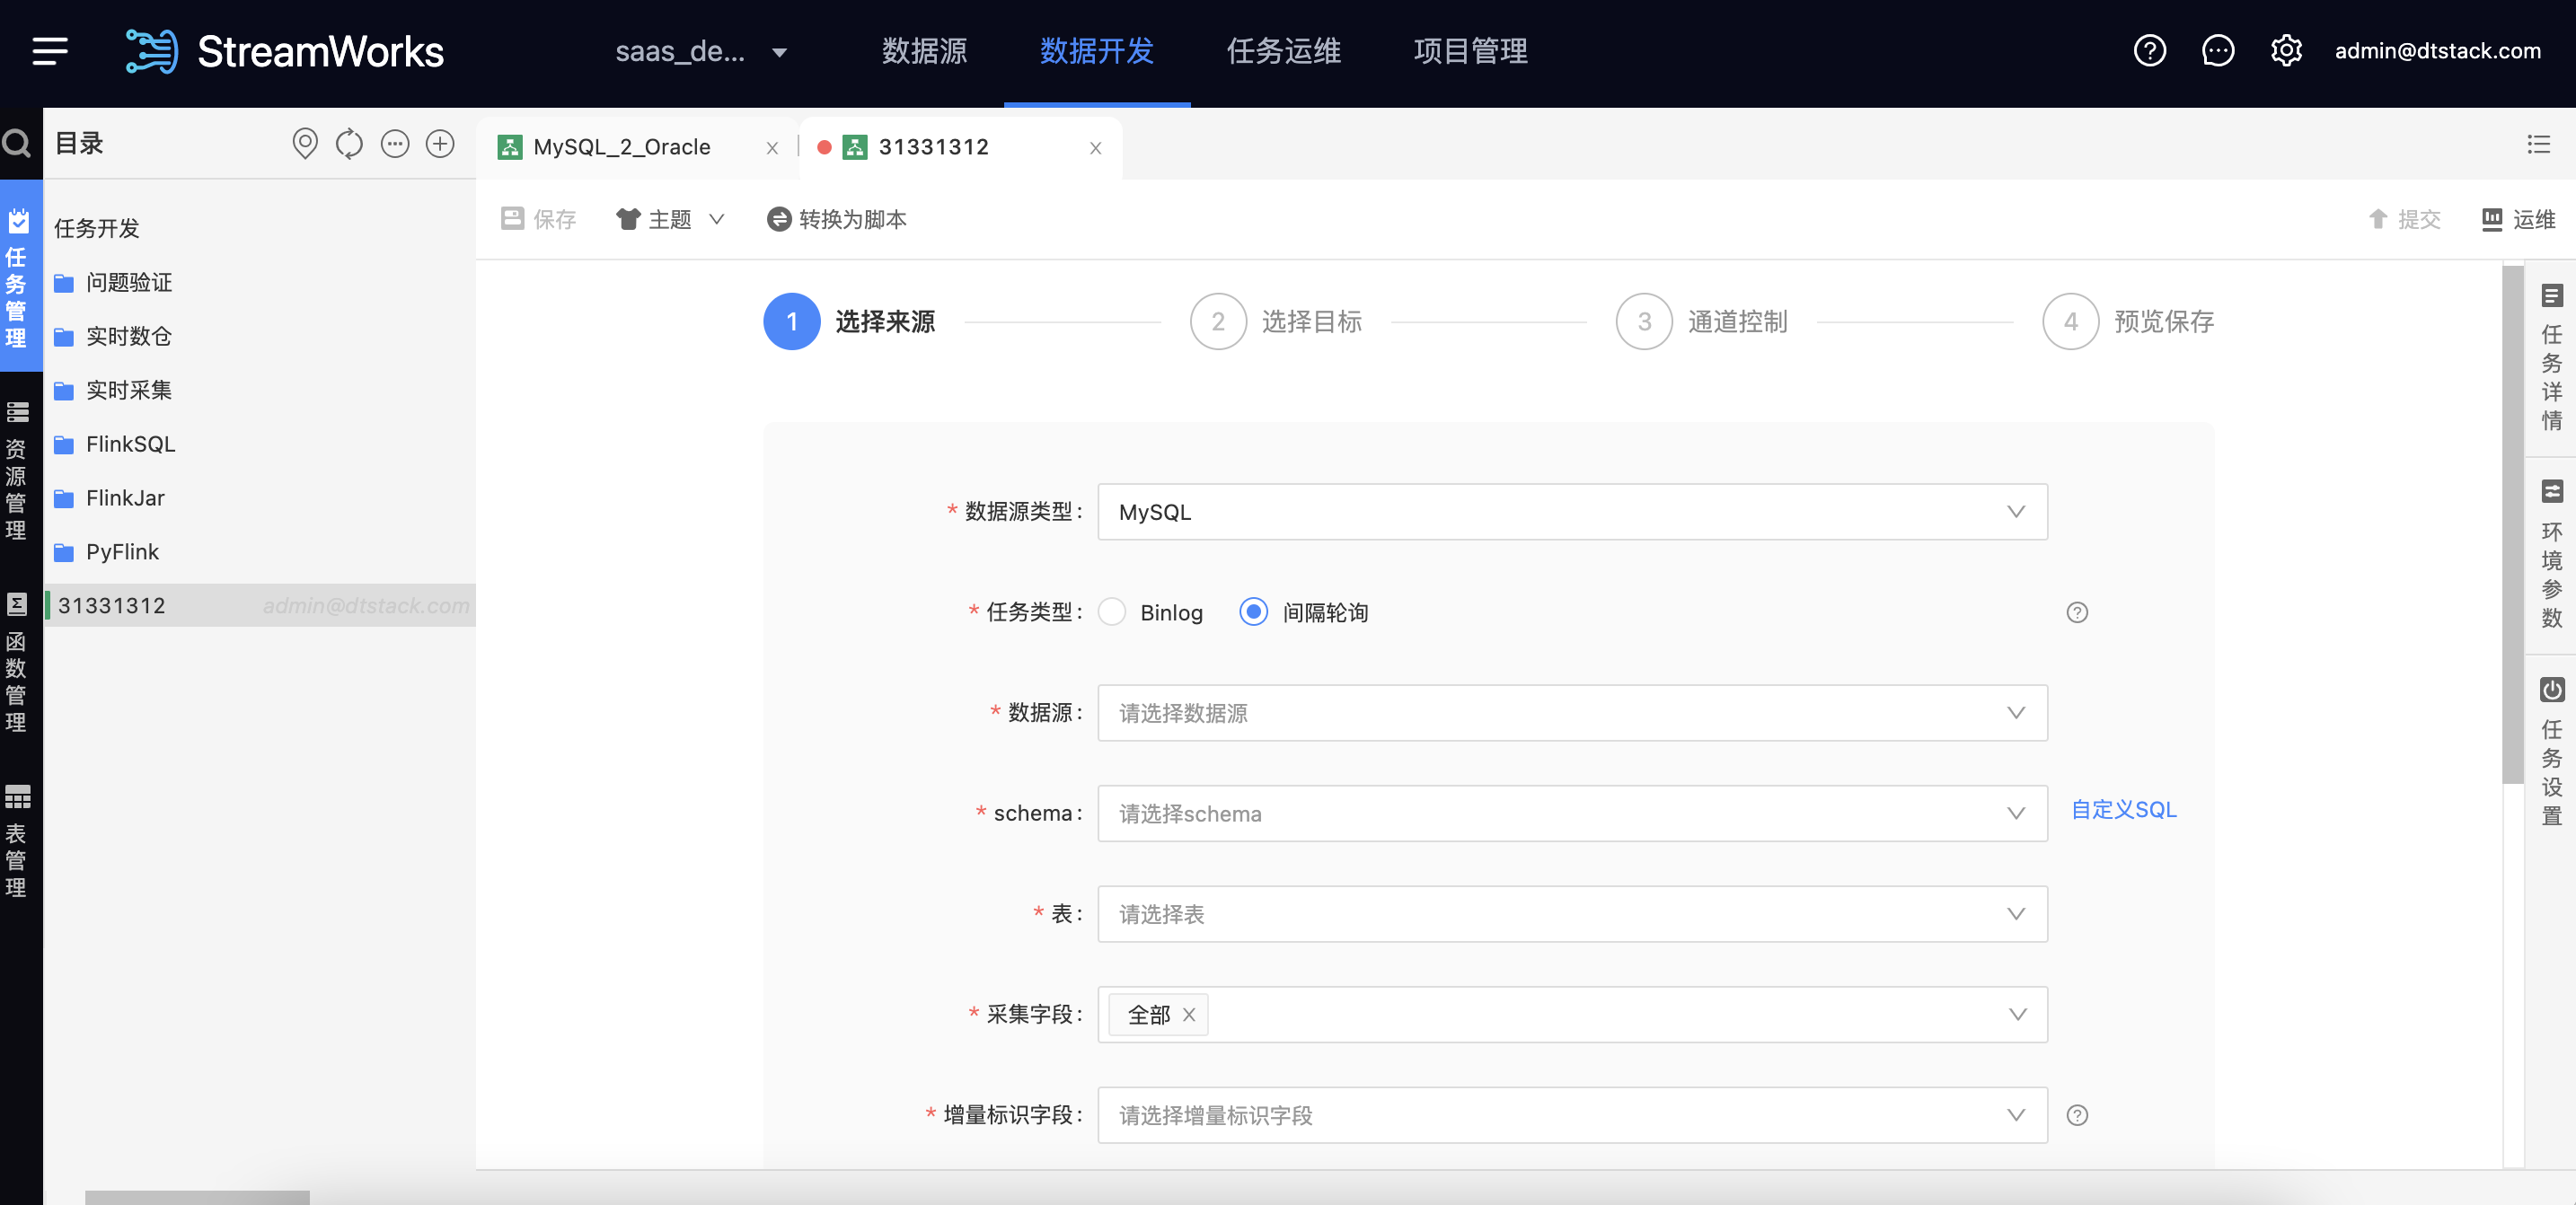
Task: Click step 1 选择来源
Action: point(850,322)
